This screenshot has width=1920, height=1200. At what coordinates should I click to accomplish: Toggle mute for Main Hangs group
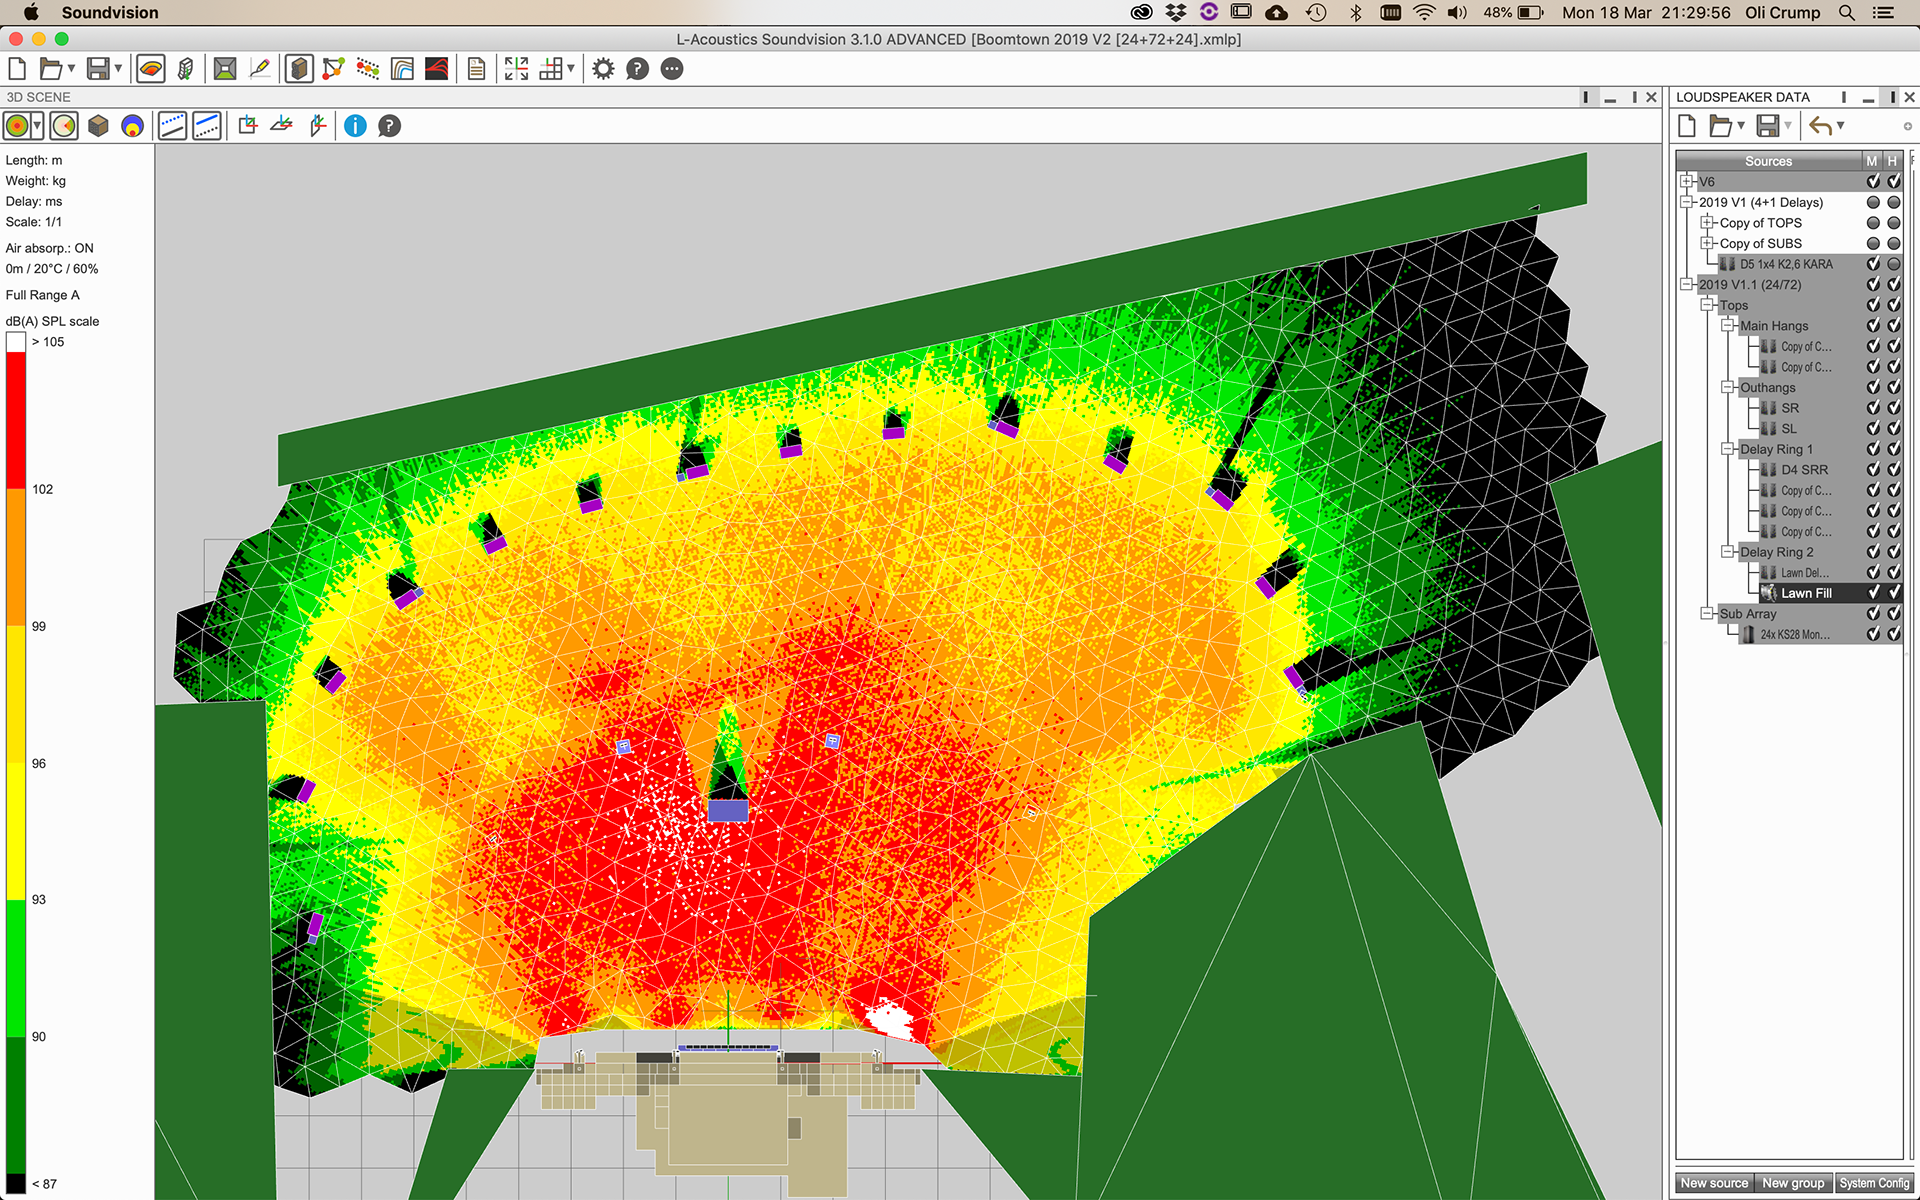coord(1873,326)
